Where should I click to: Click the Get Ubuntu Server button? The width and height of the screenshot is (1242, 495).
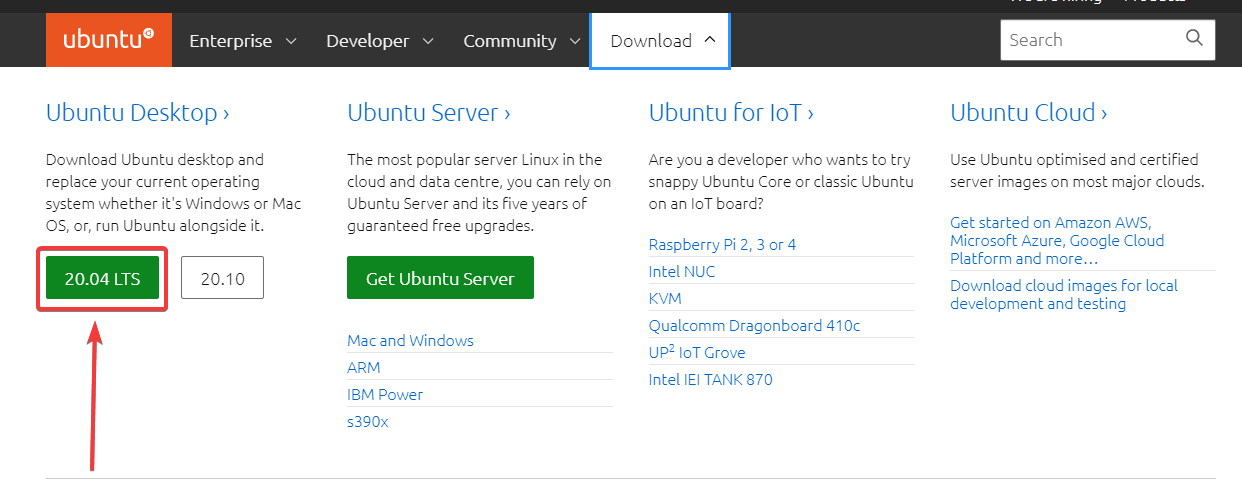pos(440,278)
